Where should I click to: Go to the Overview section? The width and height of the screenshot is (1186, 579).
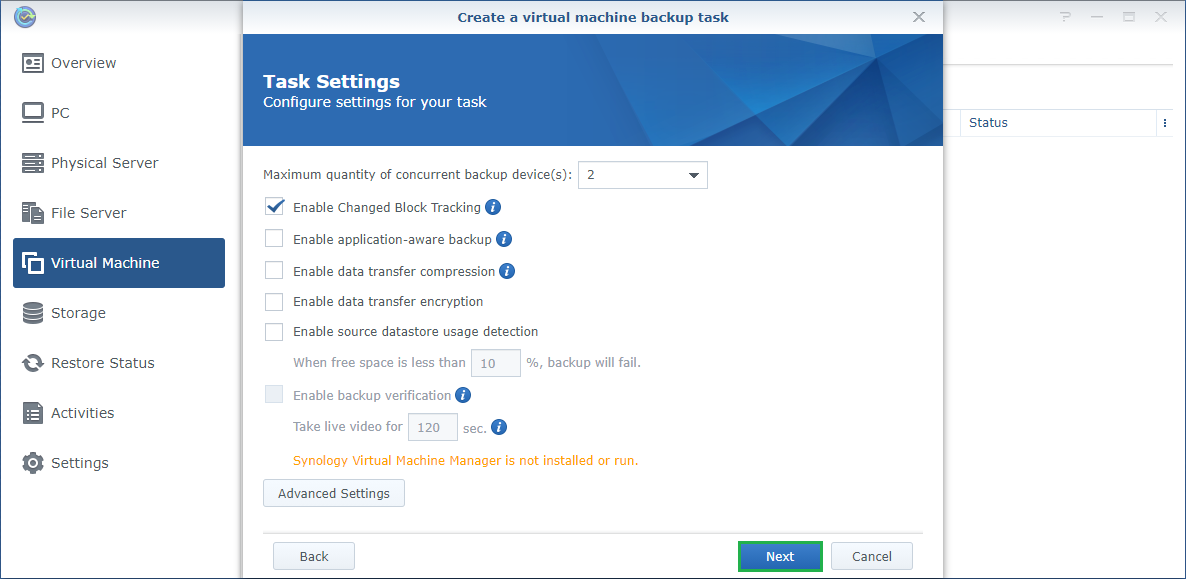click(x=84, y=63)
